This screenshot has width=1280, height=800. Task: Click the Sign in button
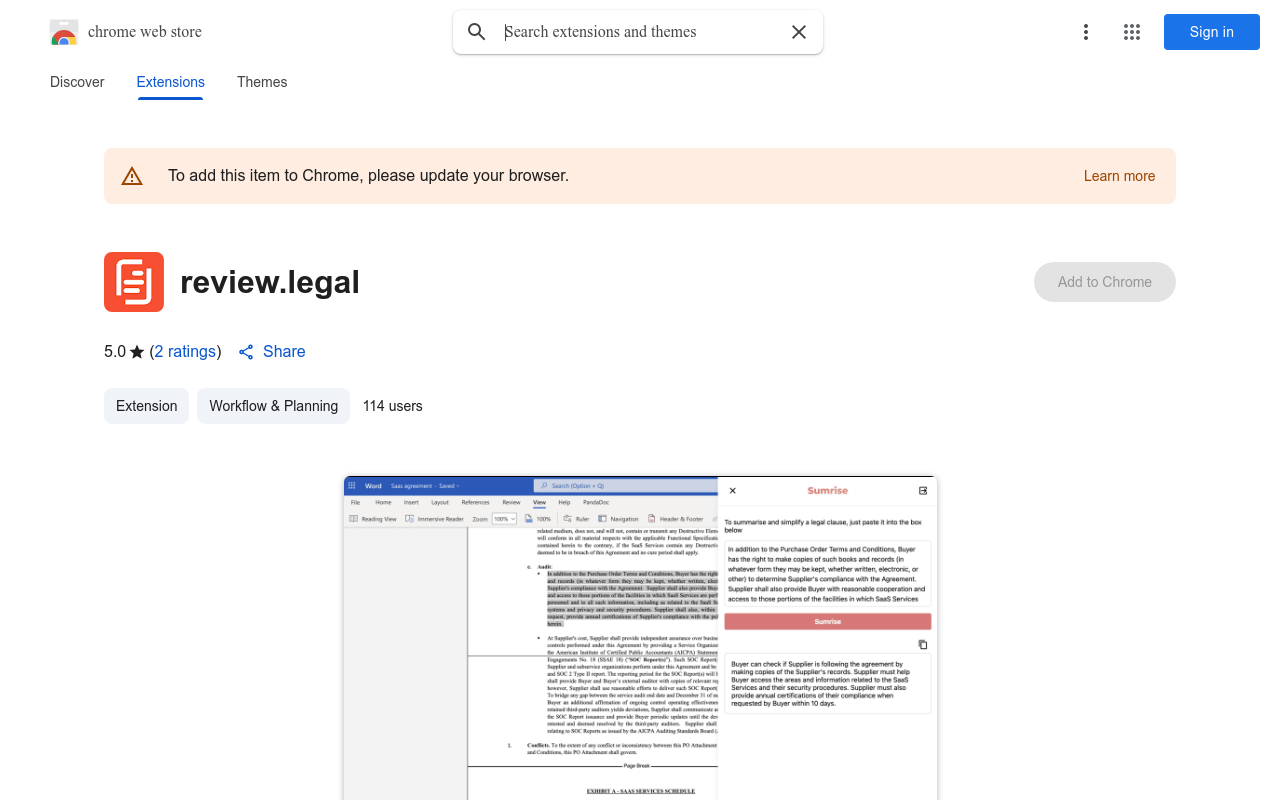pos(1212,32)
